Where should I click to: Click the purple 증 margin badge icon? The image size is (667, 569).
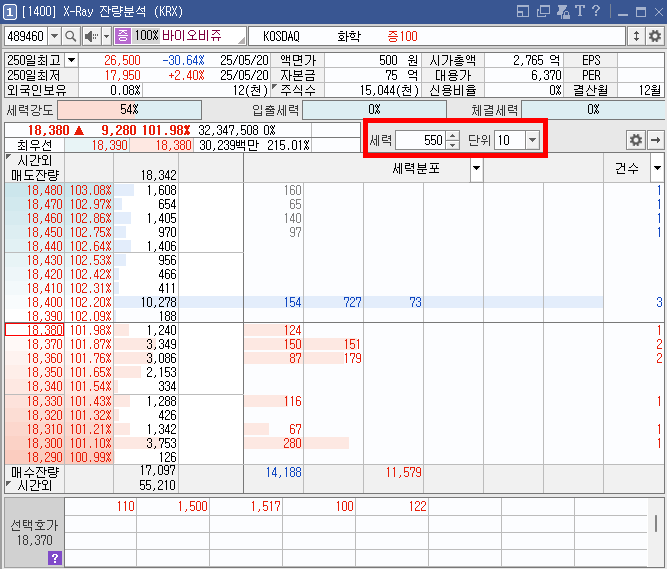[x=123, y=35]
